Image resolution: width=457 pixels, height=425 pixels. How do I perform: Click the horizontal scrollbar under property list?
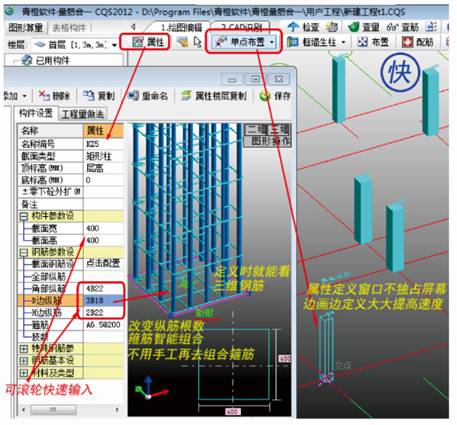tap(70, 409)
